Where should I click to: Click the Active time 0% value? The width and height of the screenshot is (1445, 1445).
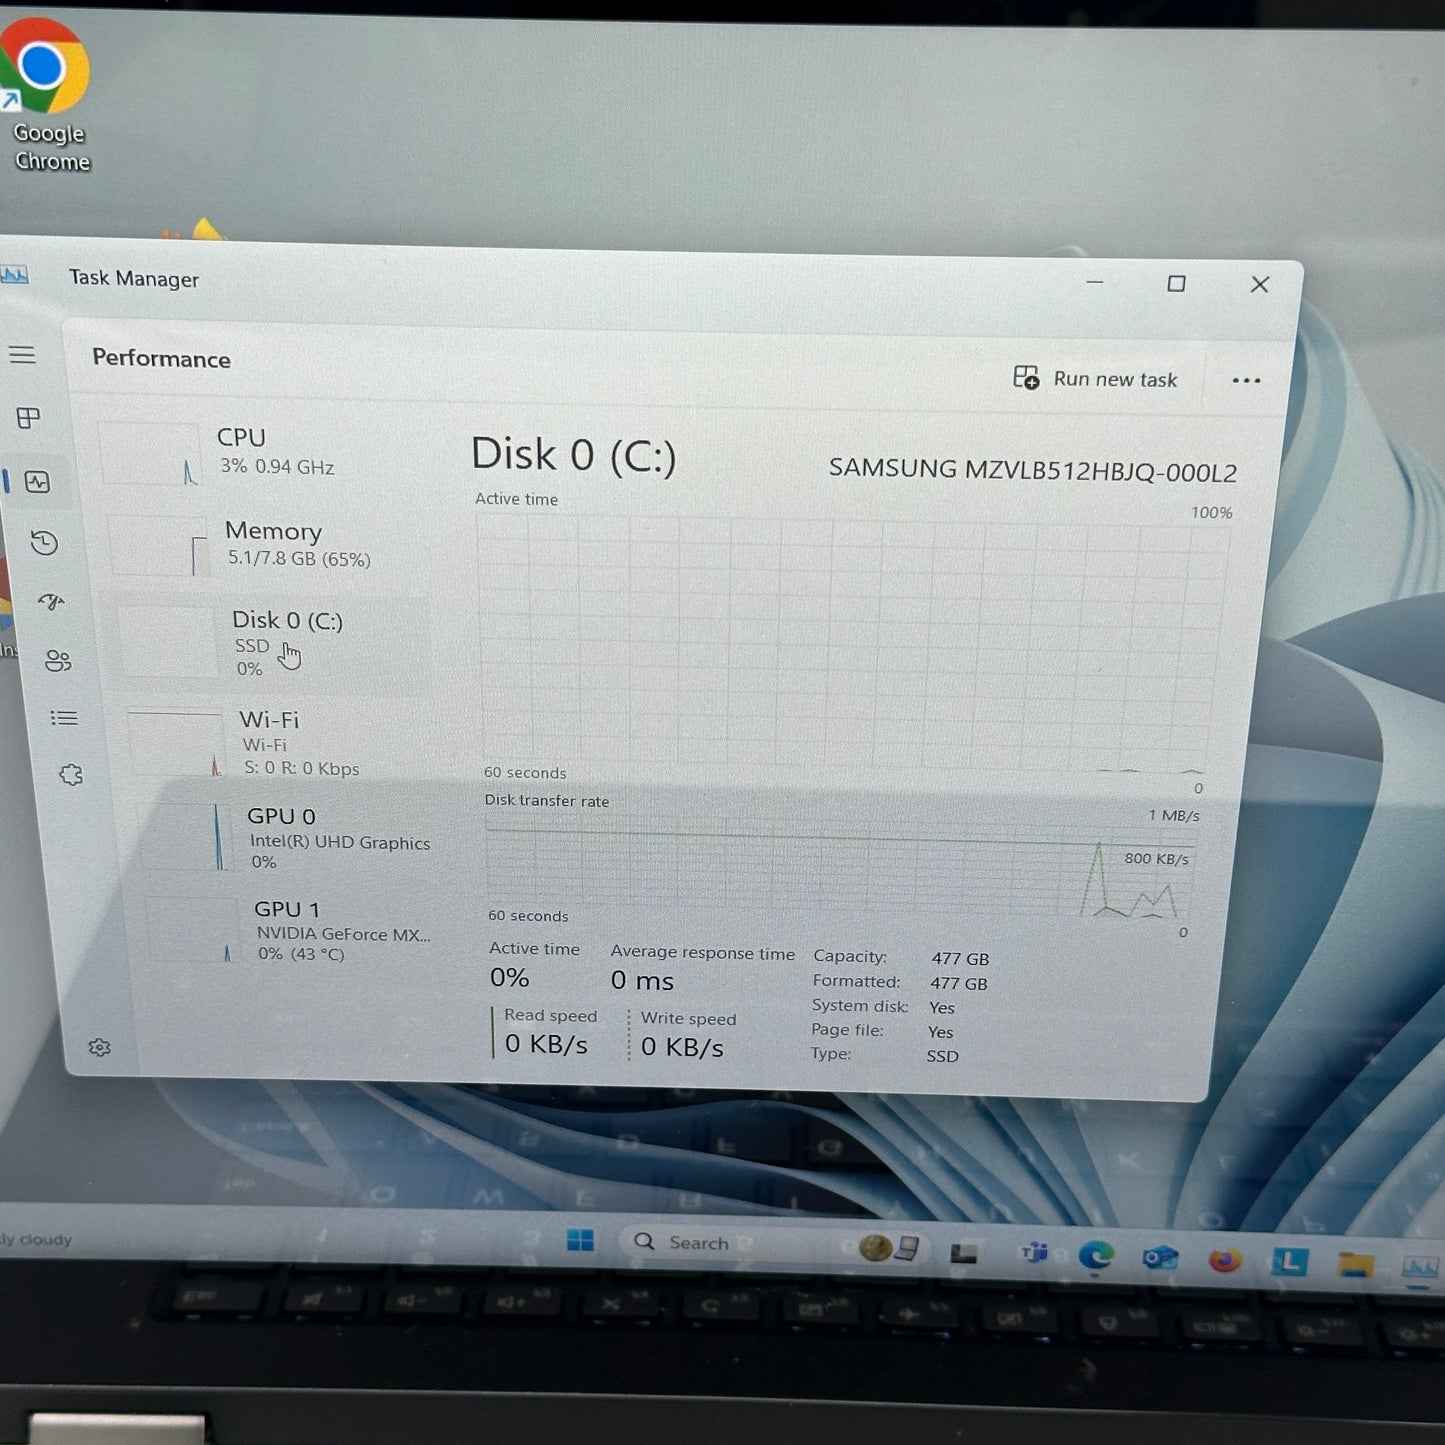509,977
